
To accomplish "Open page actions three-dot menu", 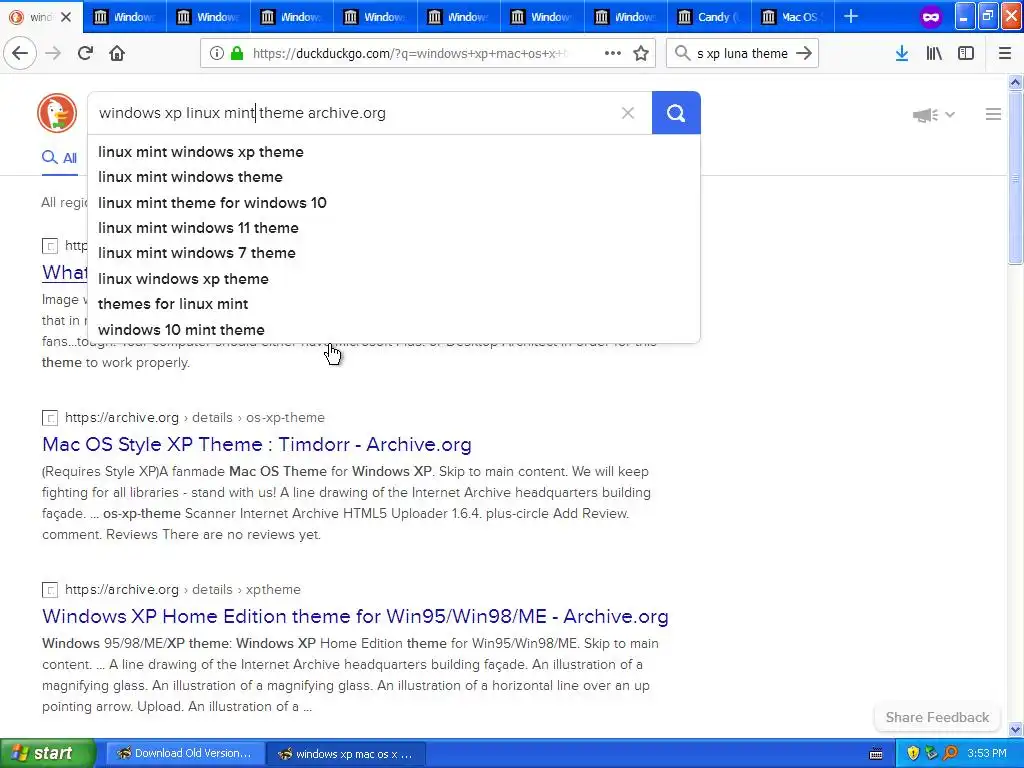I will 613,54.
